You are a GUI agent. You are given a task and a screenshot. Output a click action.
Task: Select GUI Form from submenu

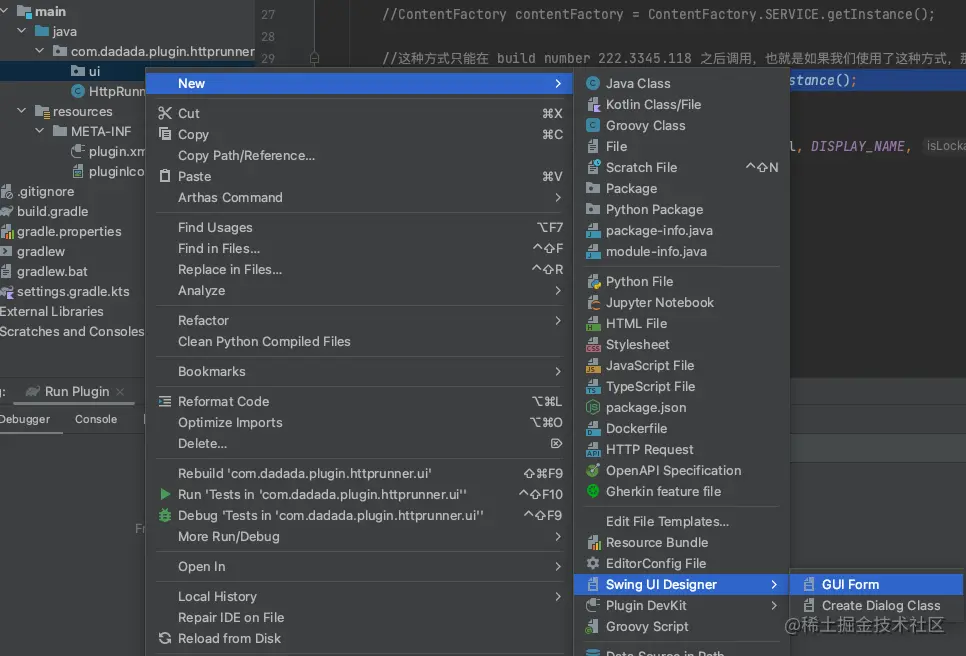850,585
